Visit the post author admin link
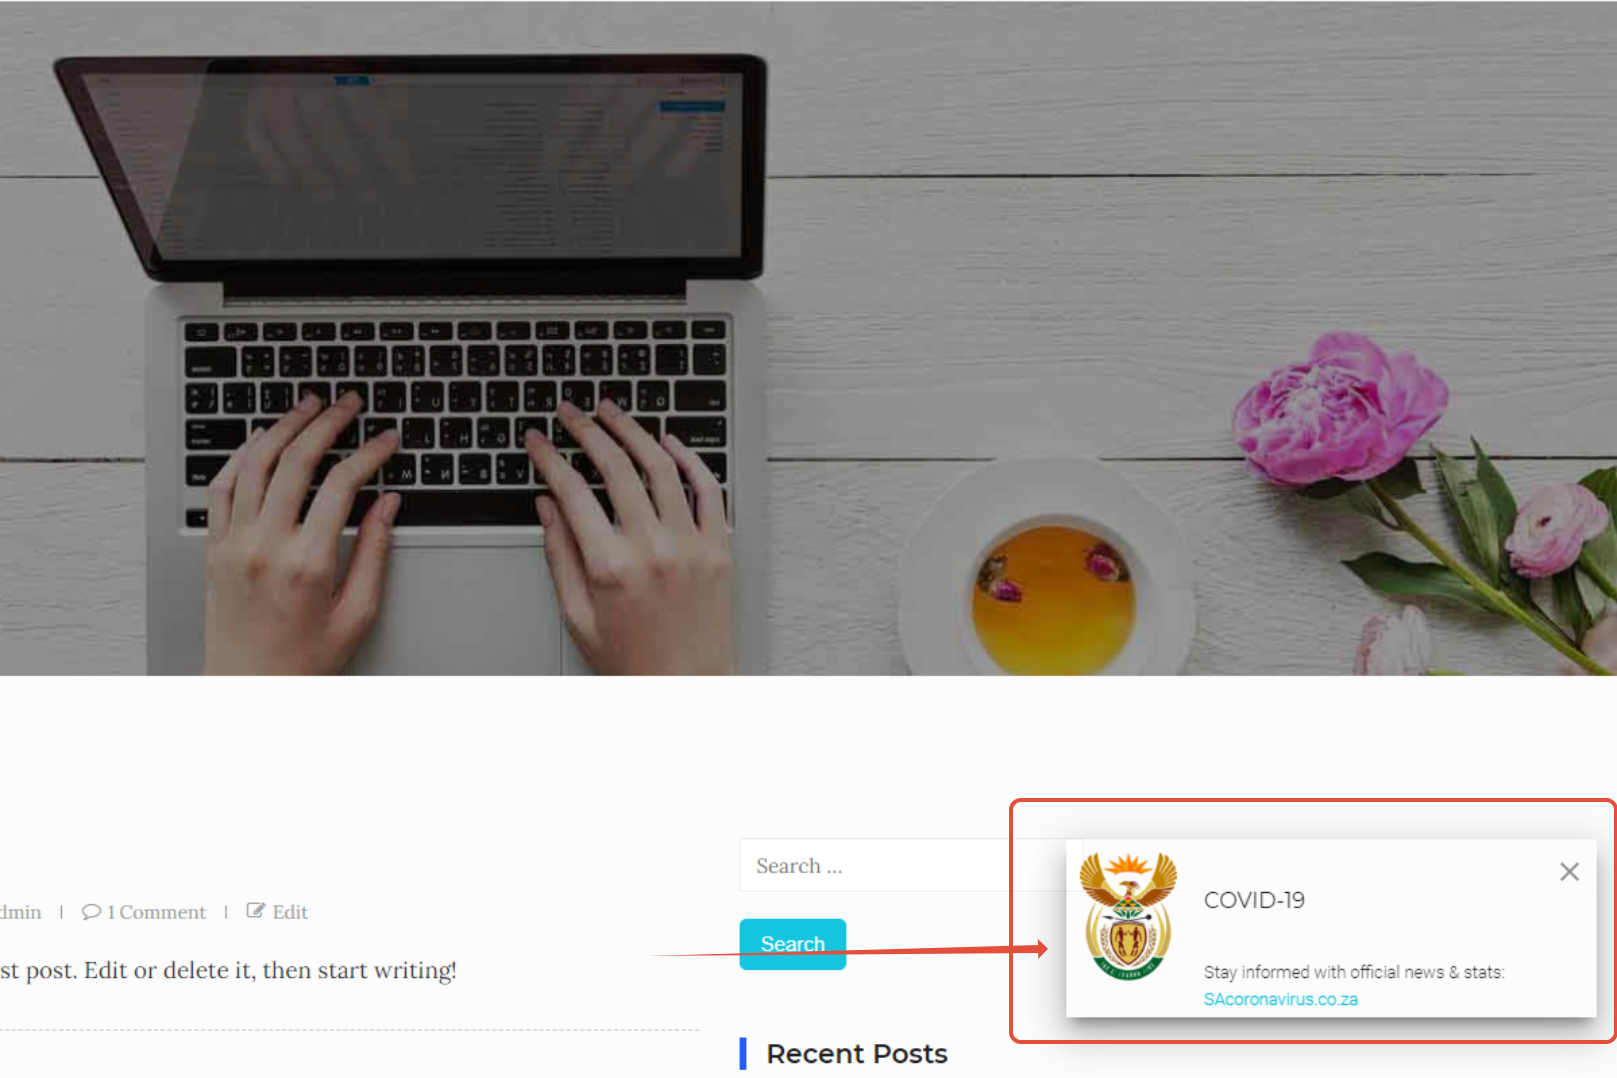1617x1078 pixels. coord(20,912)
